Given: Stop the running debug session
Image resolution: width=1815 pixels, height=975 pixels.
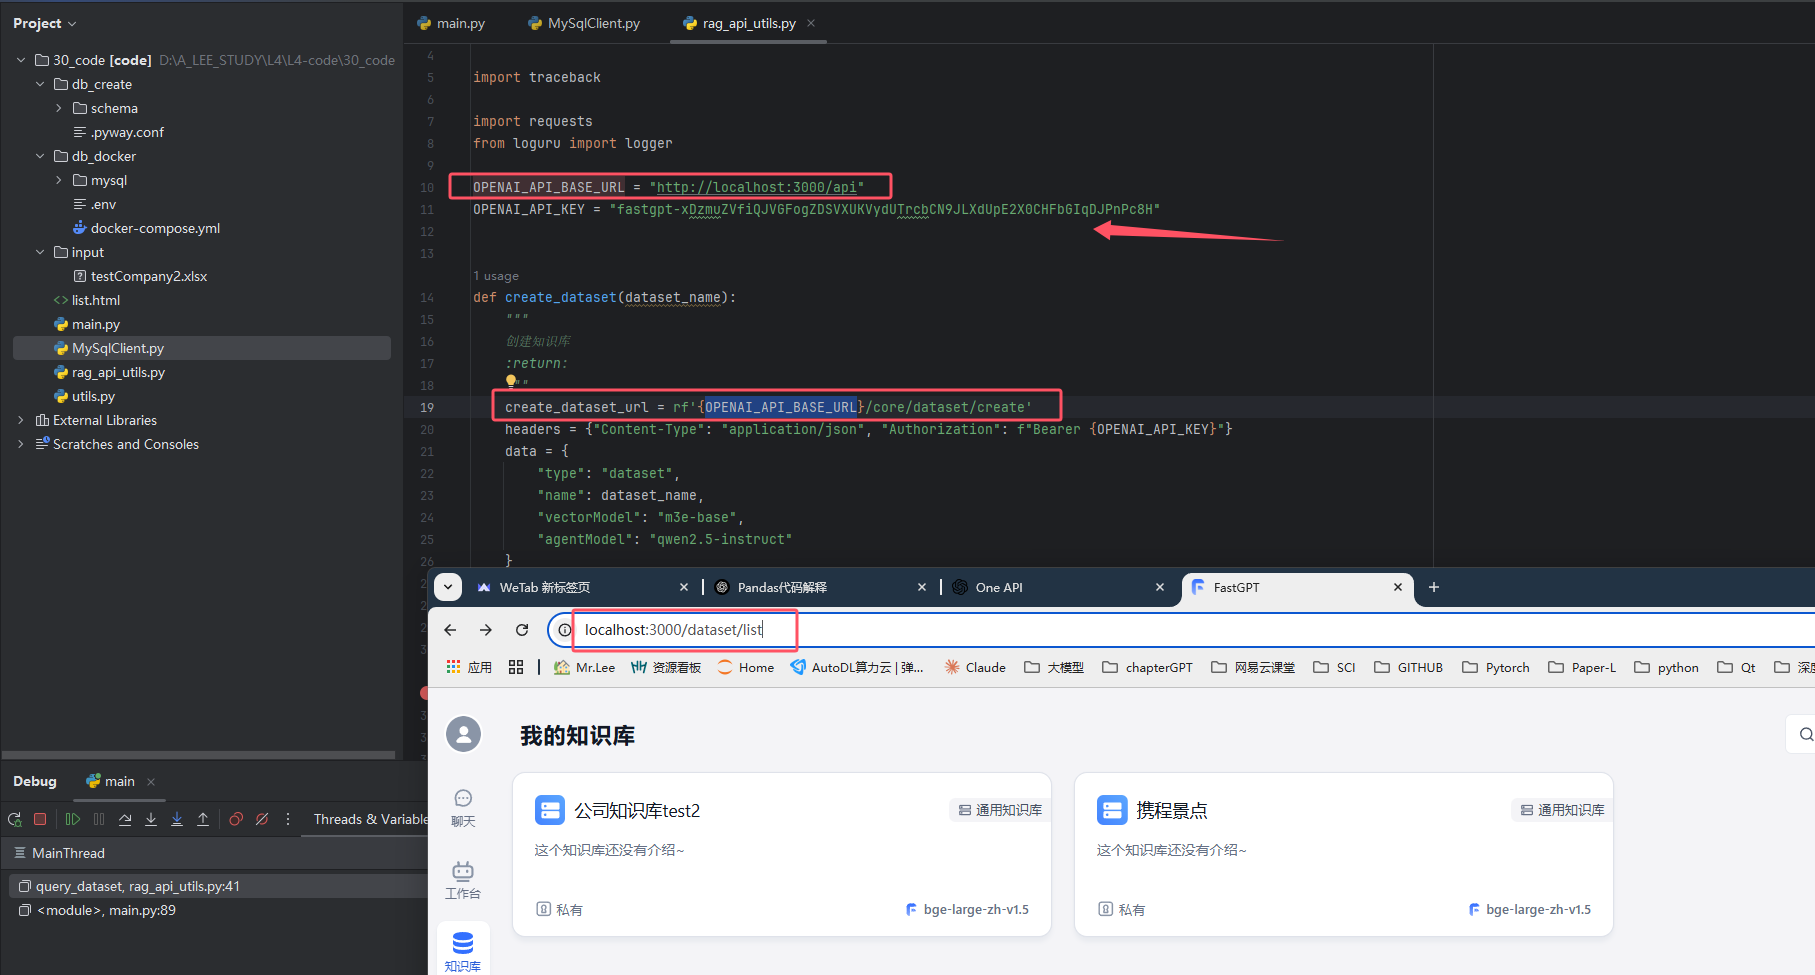Looking at the screenshot, I should pos(40,819).
